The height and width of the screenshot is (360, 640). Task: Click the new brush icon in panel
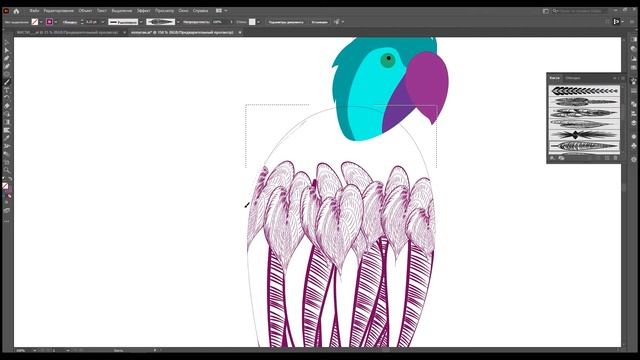click(607, 158)
